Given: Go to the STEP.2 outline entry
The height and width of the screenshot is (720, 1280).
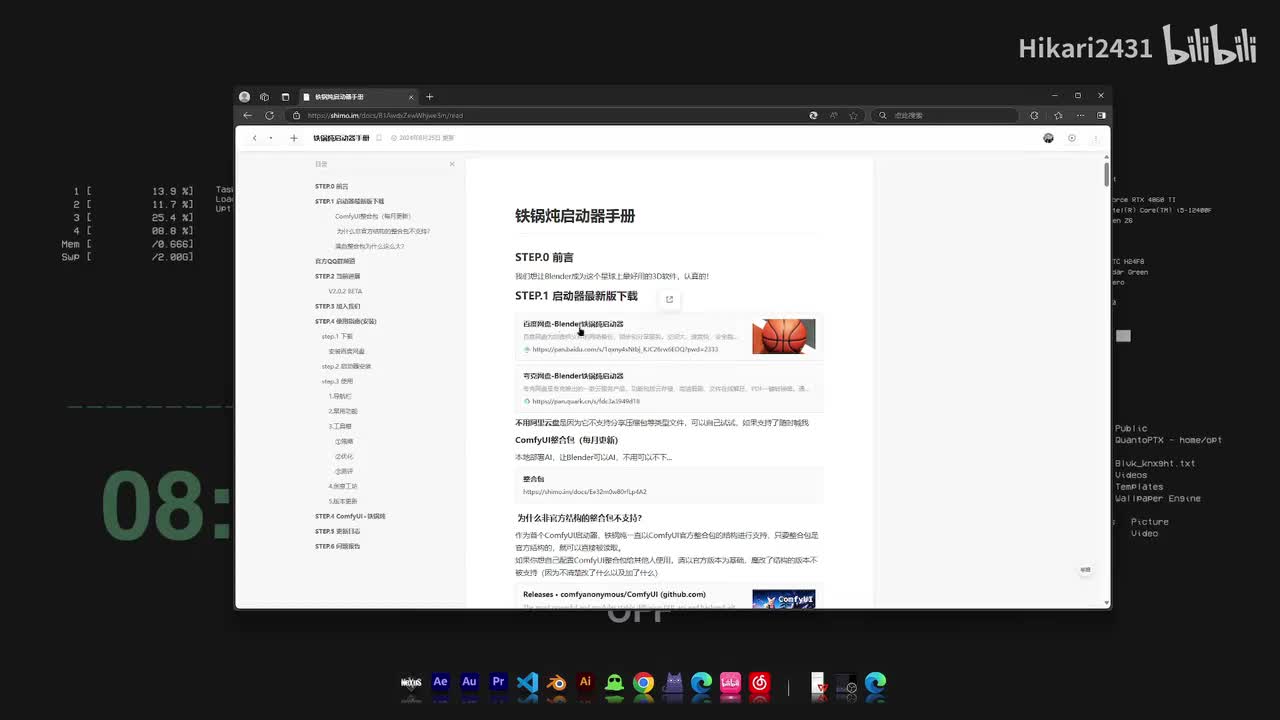Looking at the screenshot, I should (x=338, y=276).
